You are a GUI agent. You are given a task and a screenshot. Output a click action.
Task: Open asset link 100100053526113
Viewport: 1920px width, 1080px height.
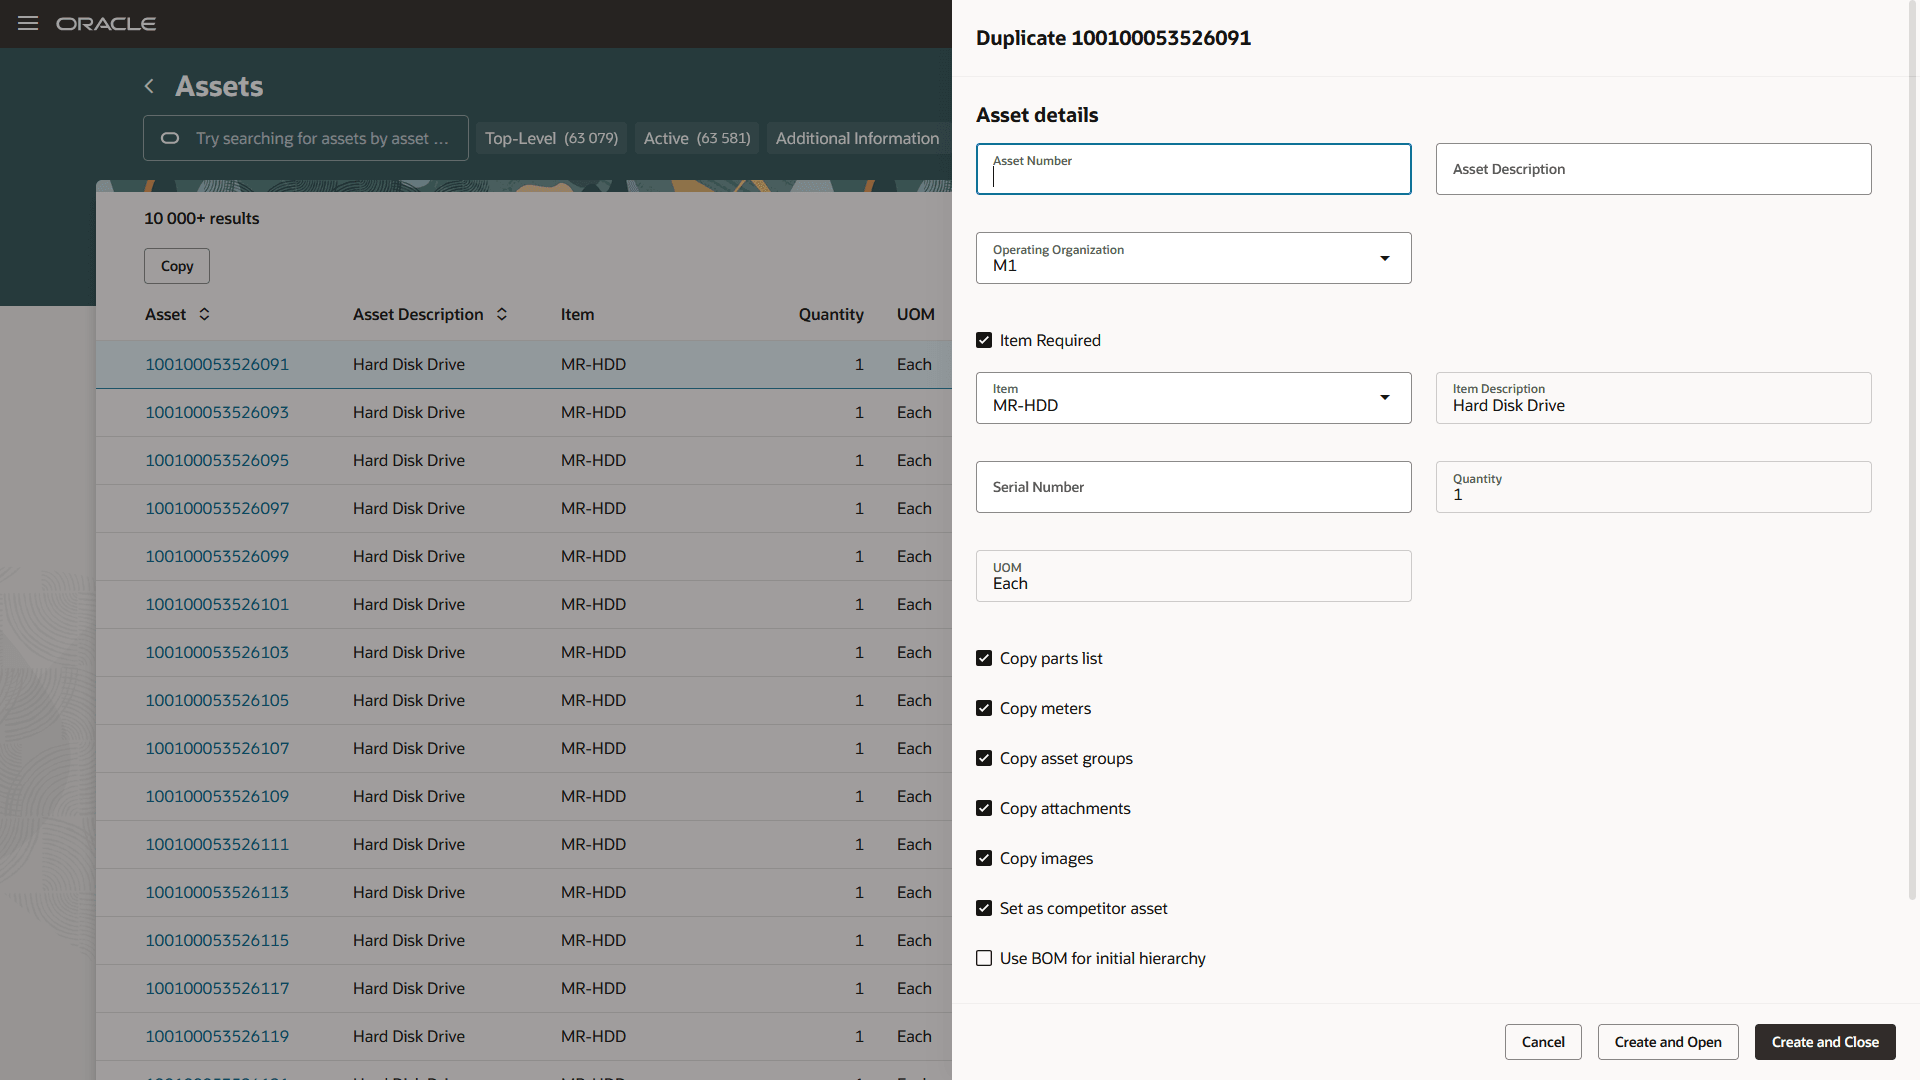click(x=217, y=892)
